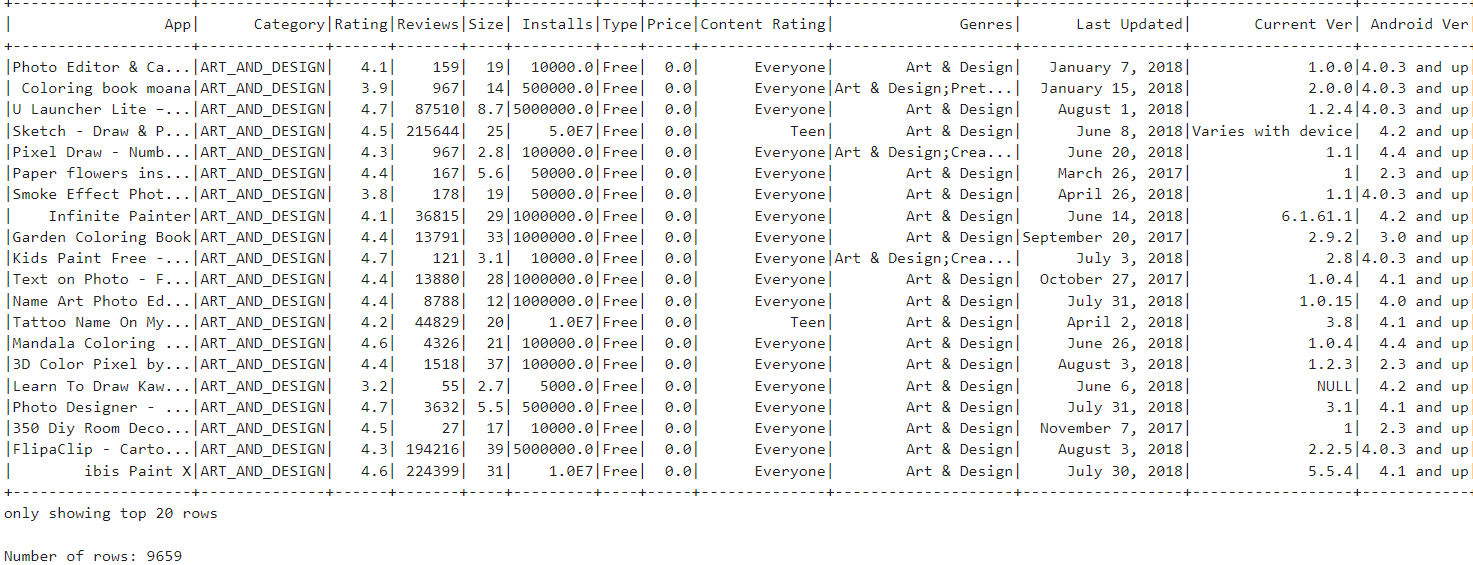Click the "Text on Photo - F..." cell
1473x565 pixels.
(x=101, y=280)
